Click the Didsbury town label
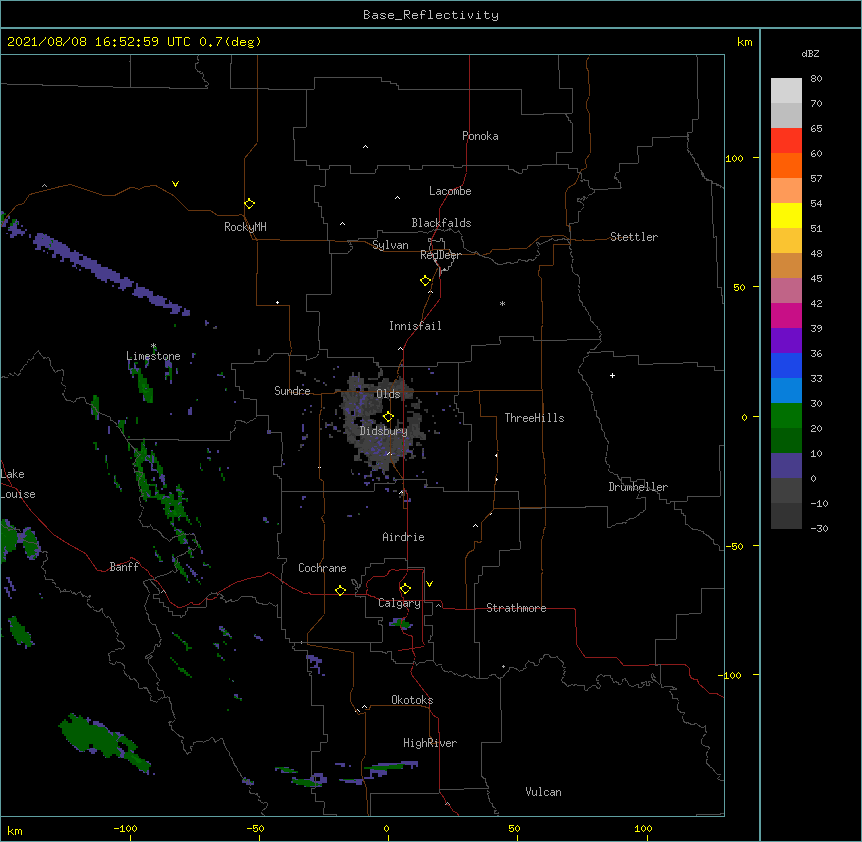Screen dimensions: 862x842 (x=384, y=431)
